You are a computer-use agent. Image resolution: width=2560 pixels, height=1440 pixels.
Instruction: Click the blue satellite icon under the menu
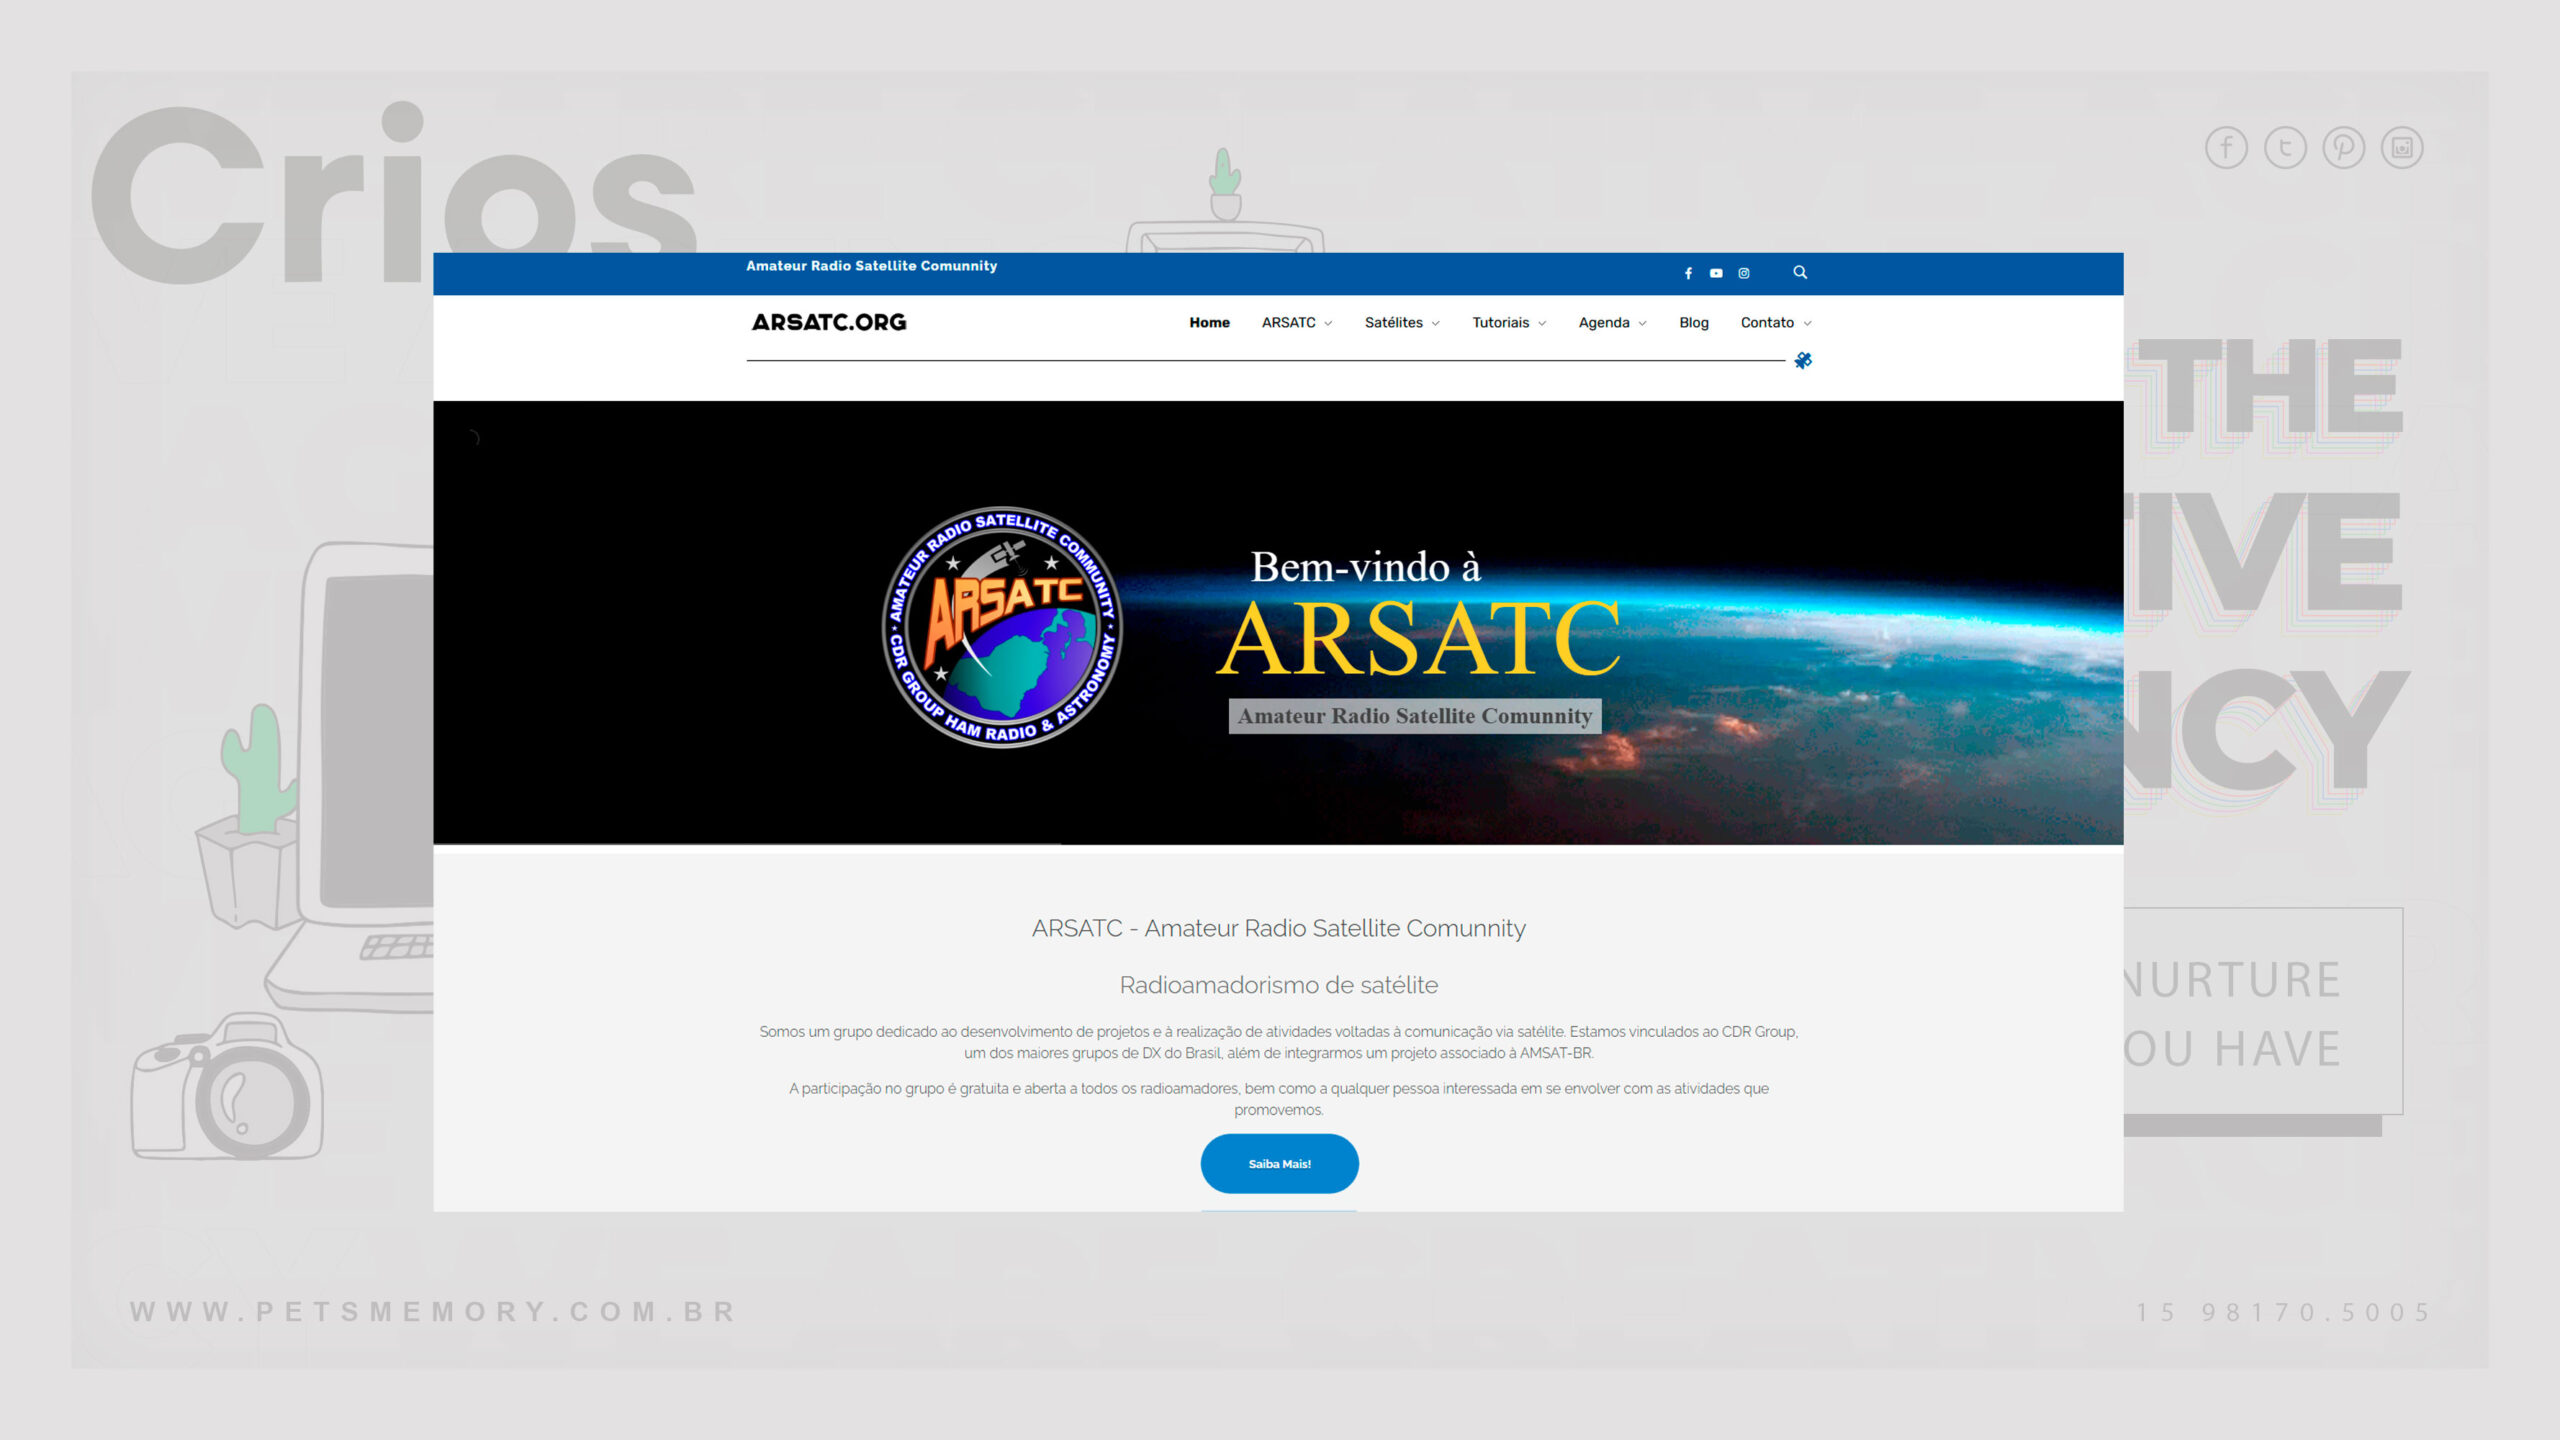coord(1803,360)
